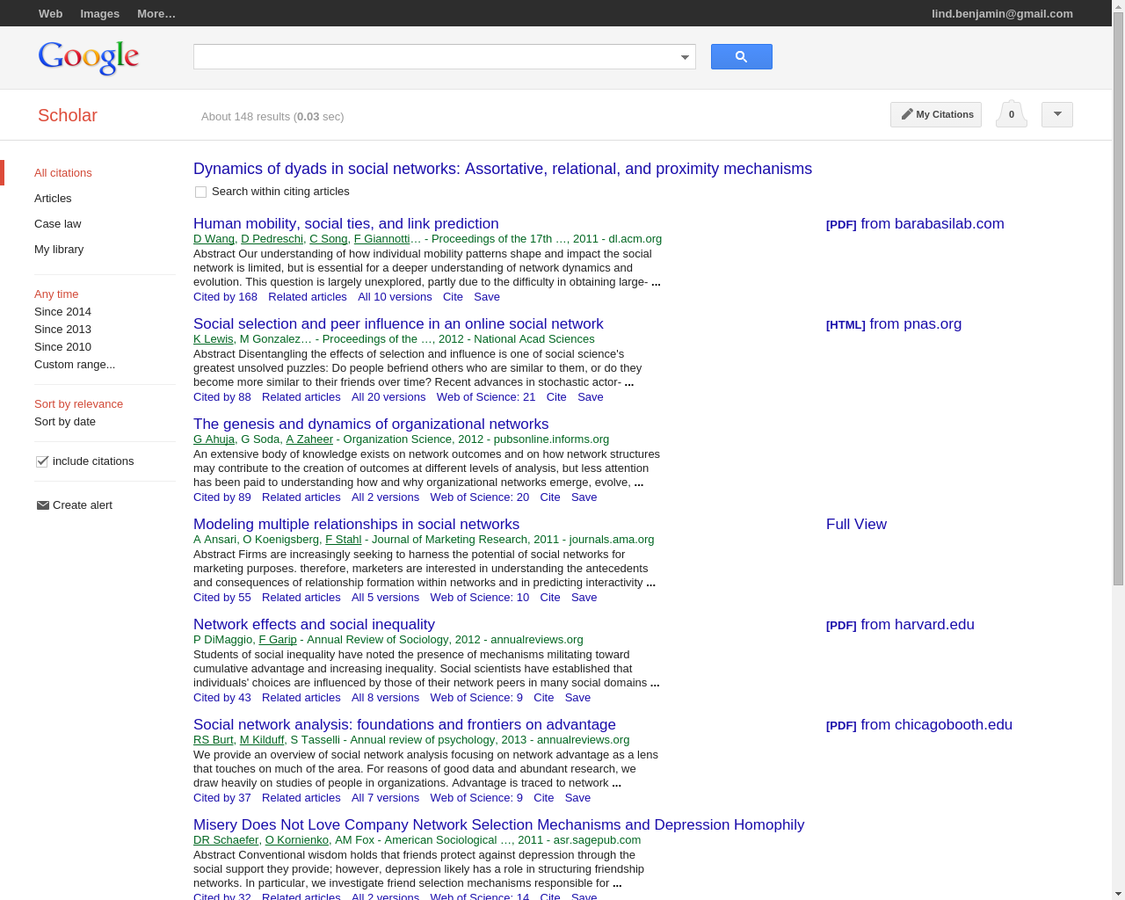Open author A Zaheer profile link
The height and width of the screenshot is (900, 1125).
pos(309,439)
